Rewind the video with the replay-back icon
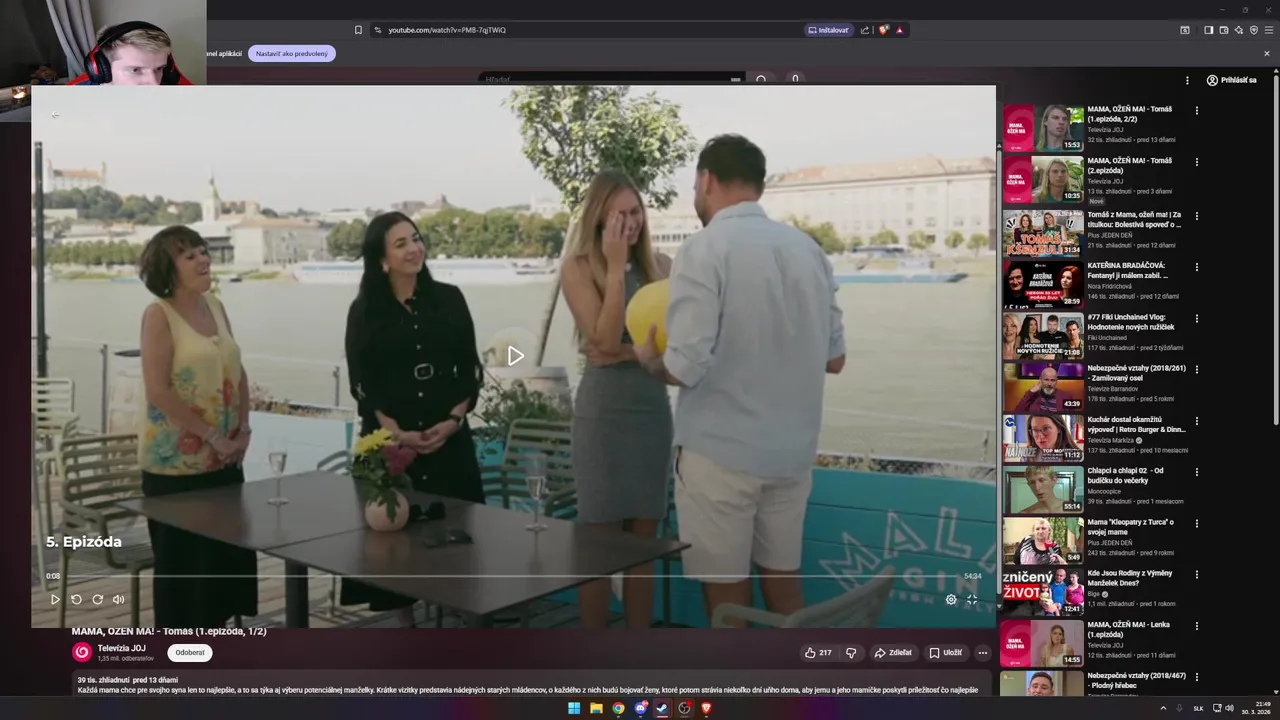The image size is (1280, 720). (x=76, y=599)
